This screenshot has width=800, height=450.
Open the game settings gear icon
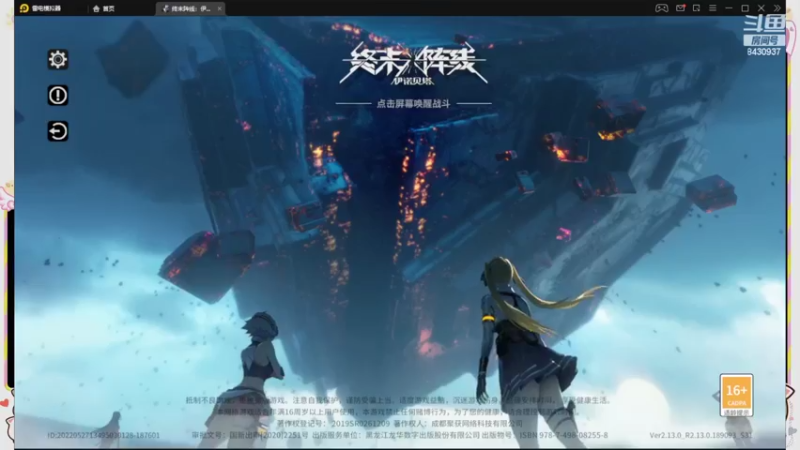58,60
